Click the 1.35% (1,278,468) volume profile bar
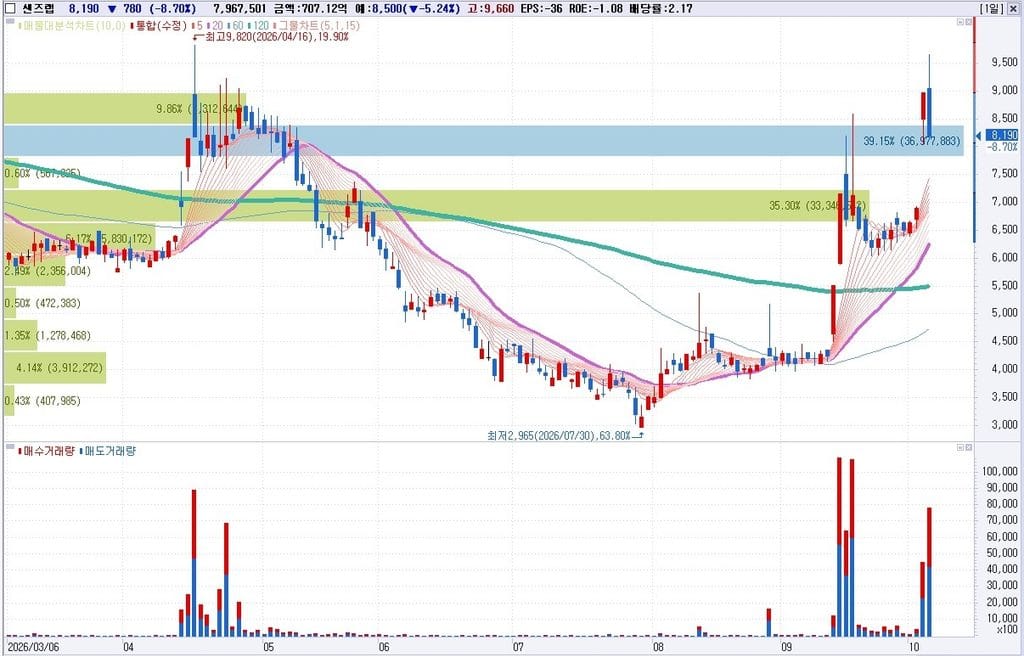The height and width of the screenshot is (656, 1024). click(x=21, y=335)
